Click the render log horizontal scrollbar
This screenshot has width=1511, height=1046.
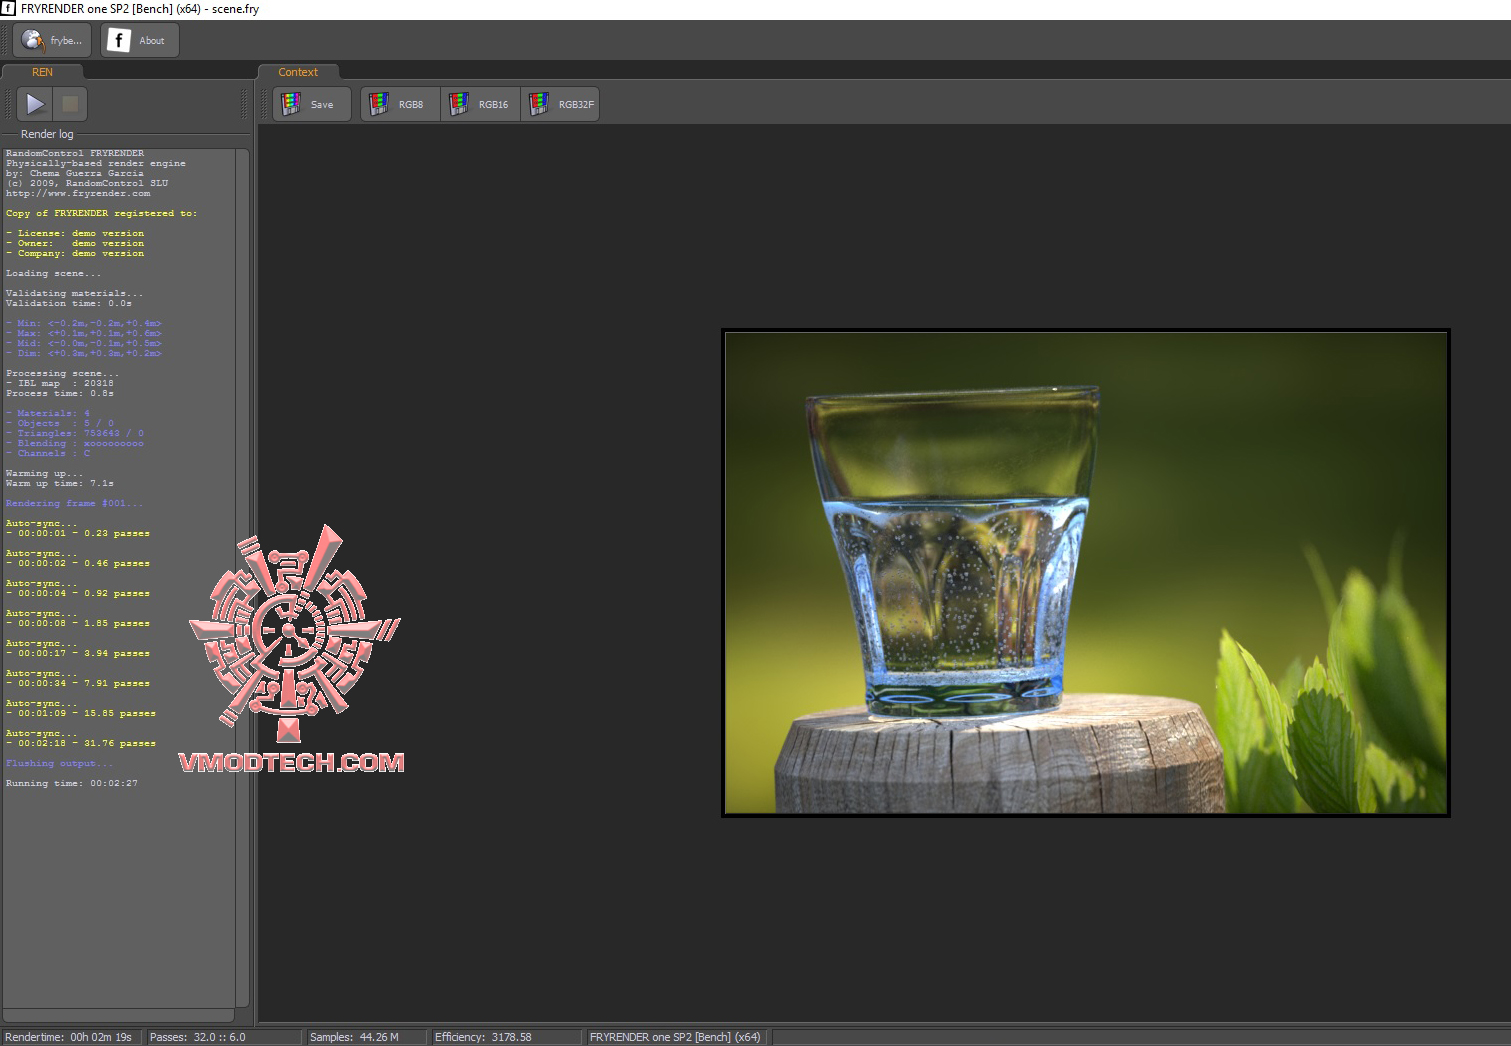(118, 1015)
